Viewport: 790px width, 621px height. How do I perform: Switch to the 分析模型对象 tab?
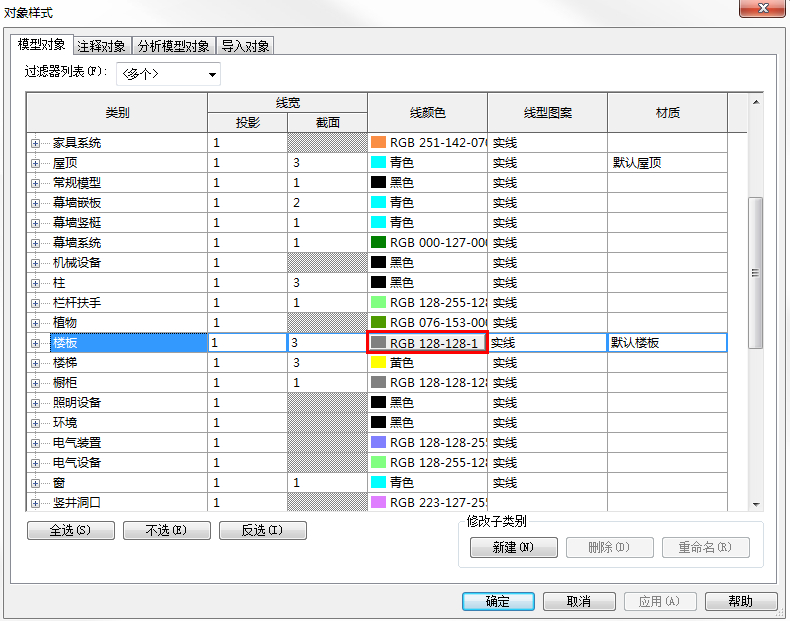pos(173,46)
